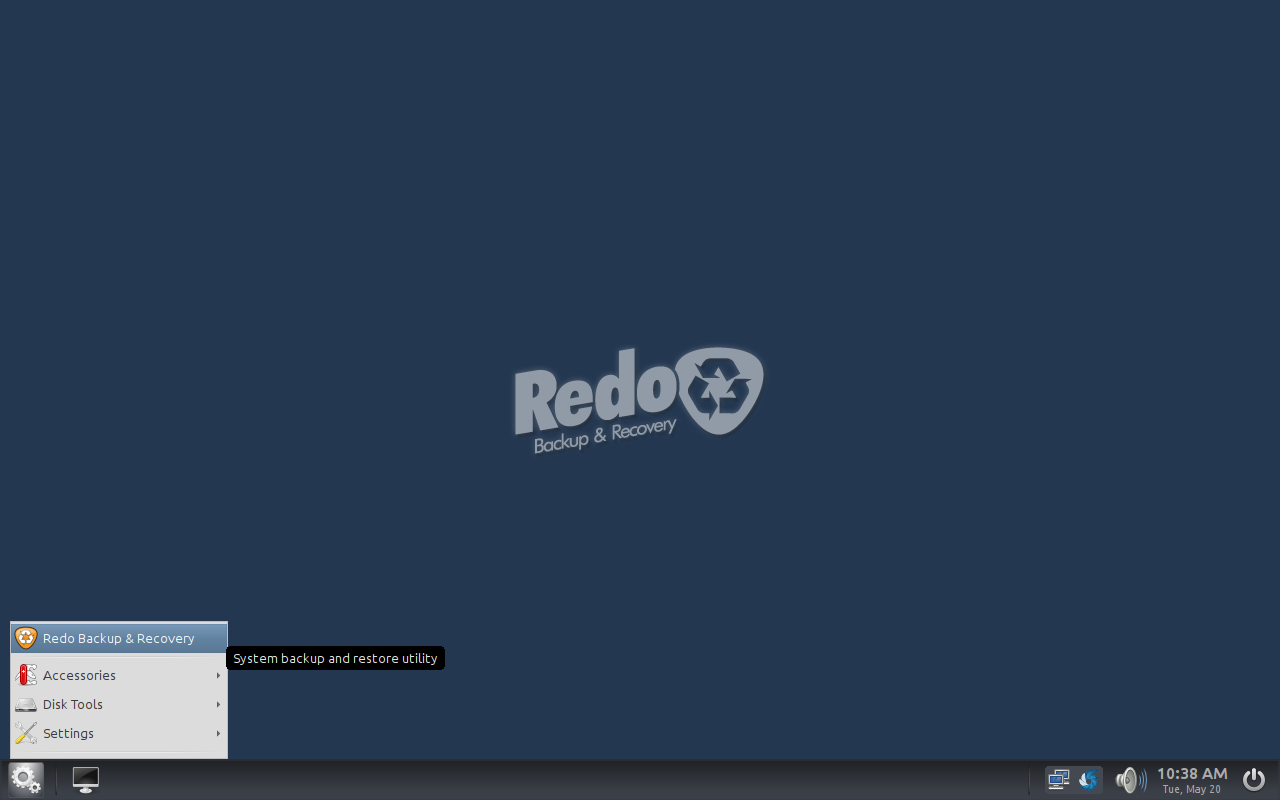
Task: Click the 10:38 AM clock
Action: 1191,774
